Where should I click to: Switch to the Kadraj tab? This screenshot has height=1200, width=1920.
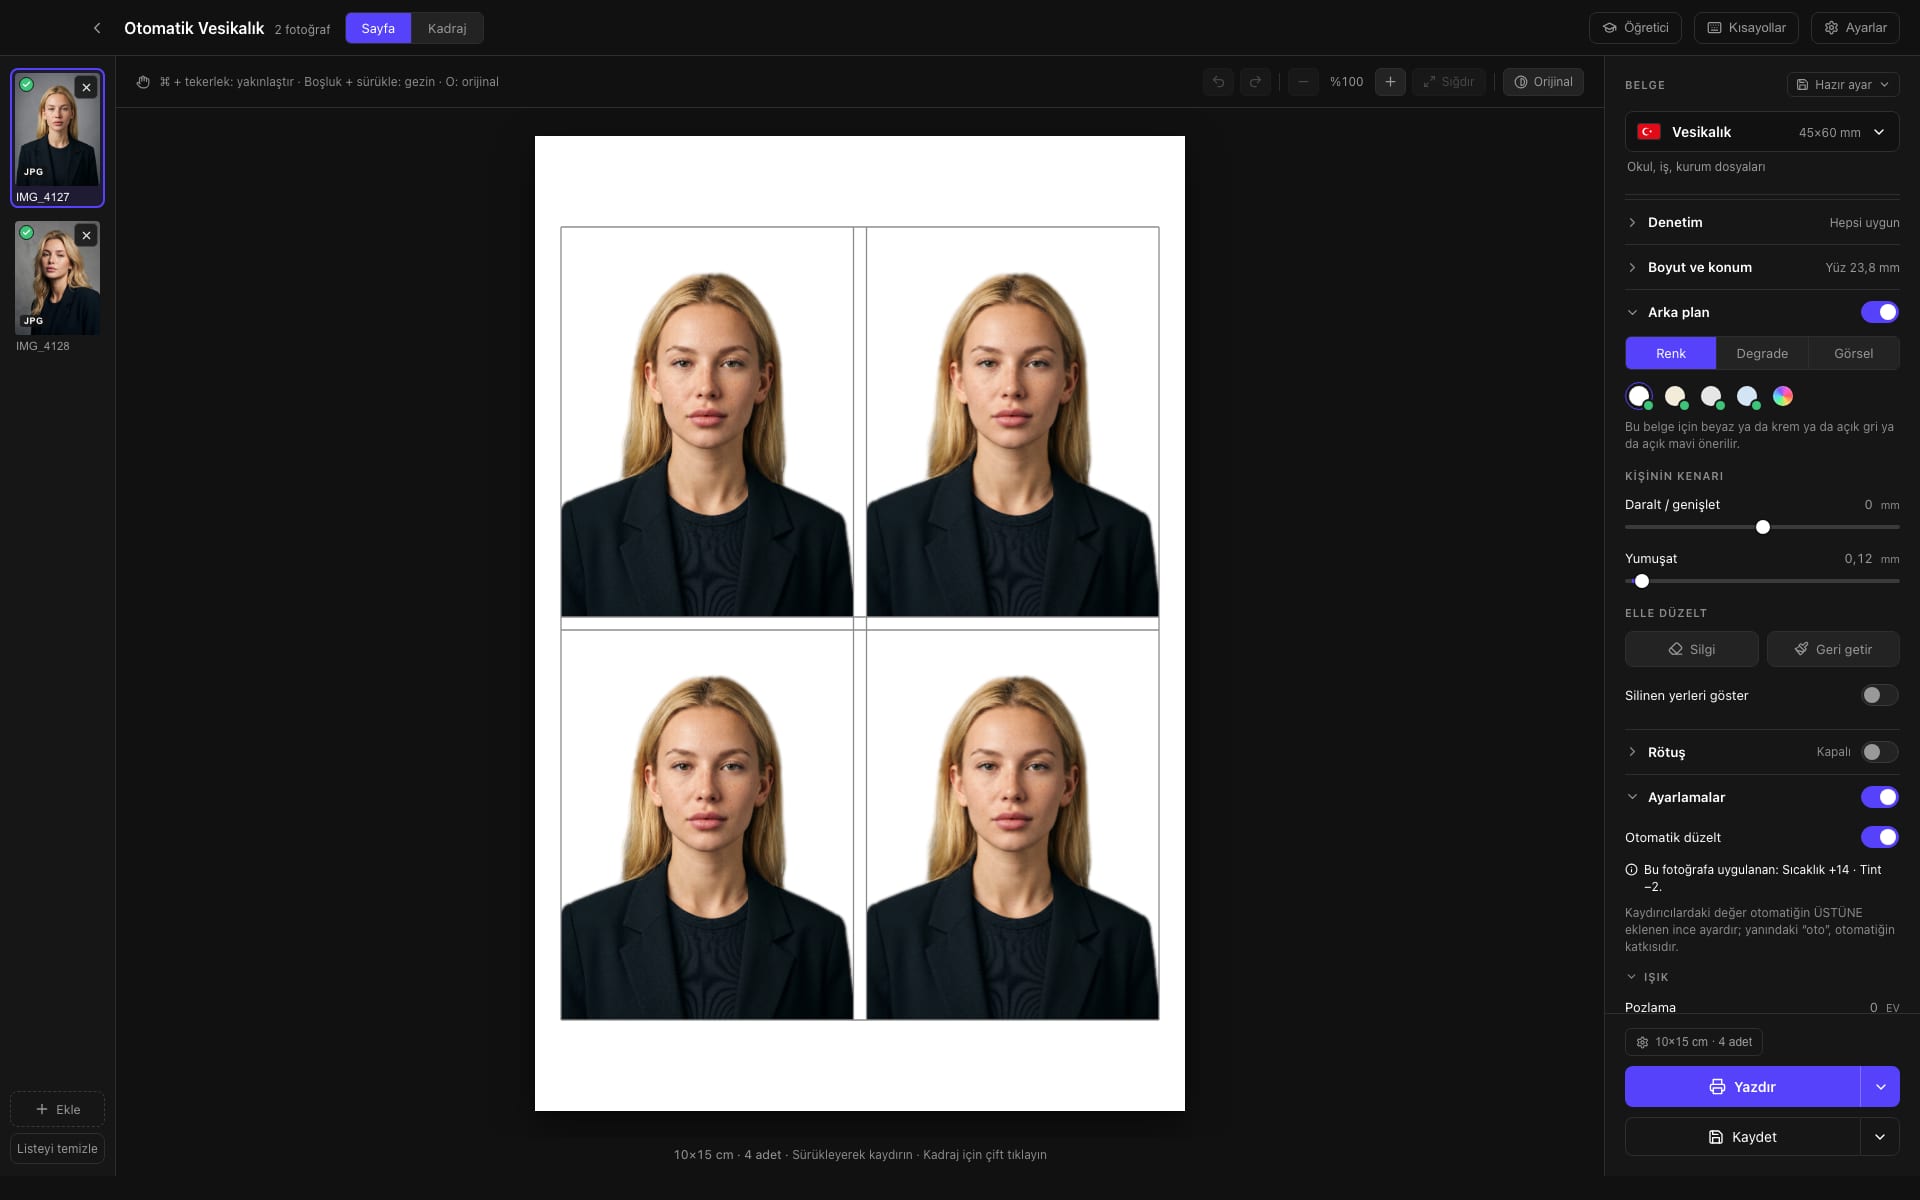click(447, 28)
